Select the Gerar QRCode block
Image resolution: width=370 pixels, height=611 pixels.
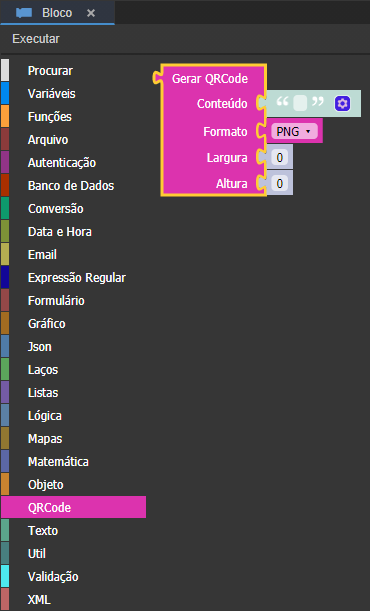click(210, 78)
